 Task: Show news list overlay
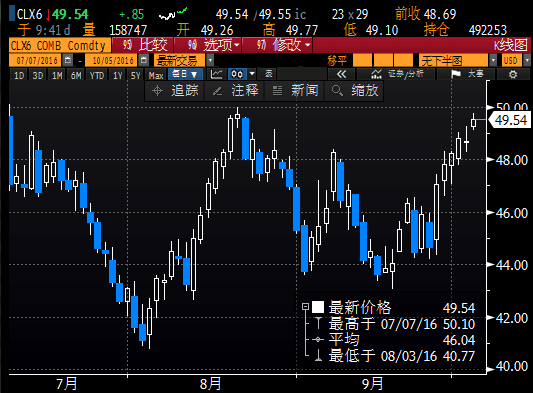pyautogui.click(x=277, y=91)
